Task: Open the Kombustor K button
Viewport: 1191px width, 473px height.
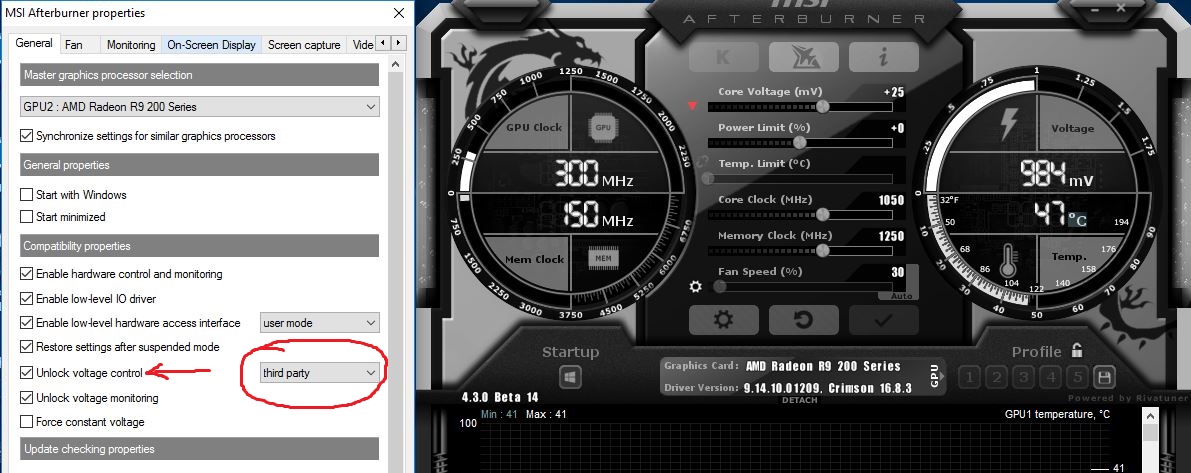Action: 723,57
